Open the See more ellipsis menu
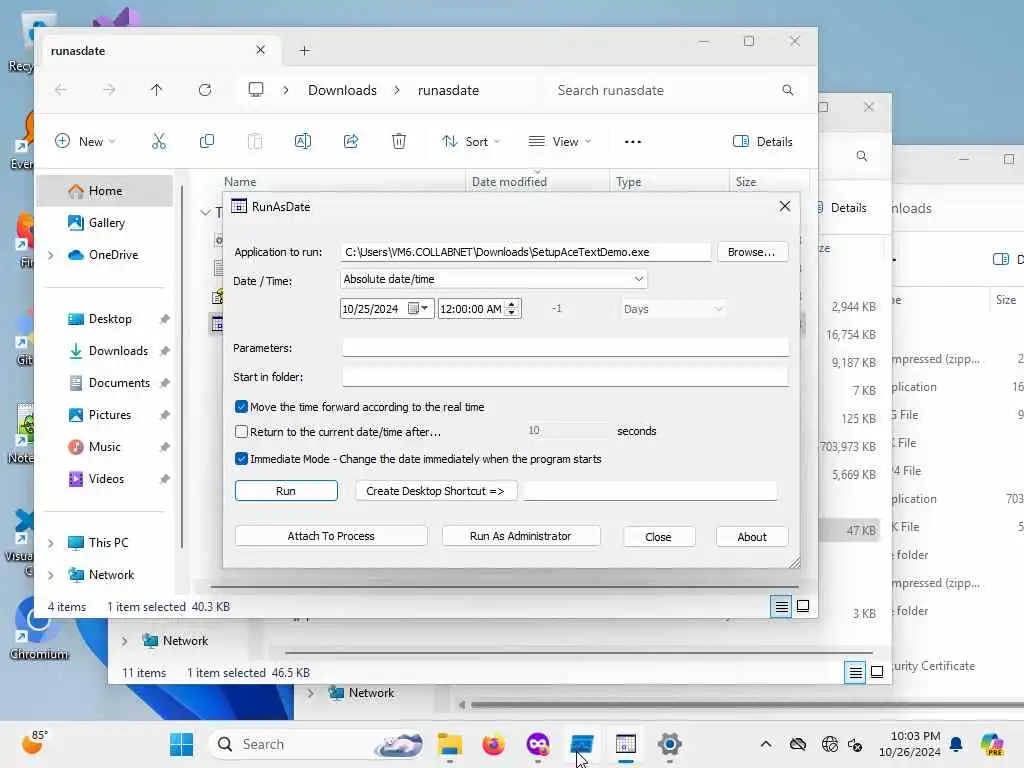Screen dimensions: 1024x768 click(x=632, y=142)
